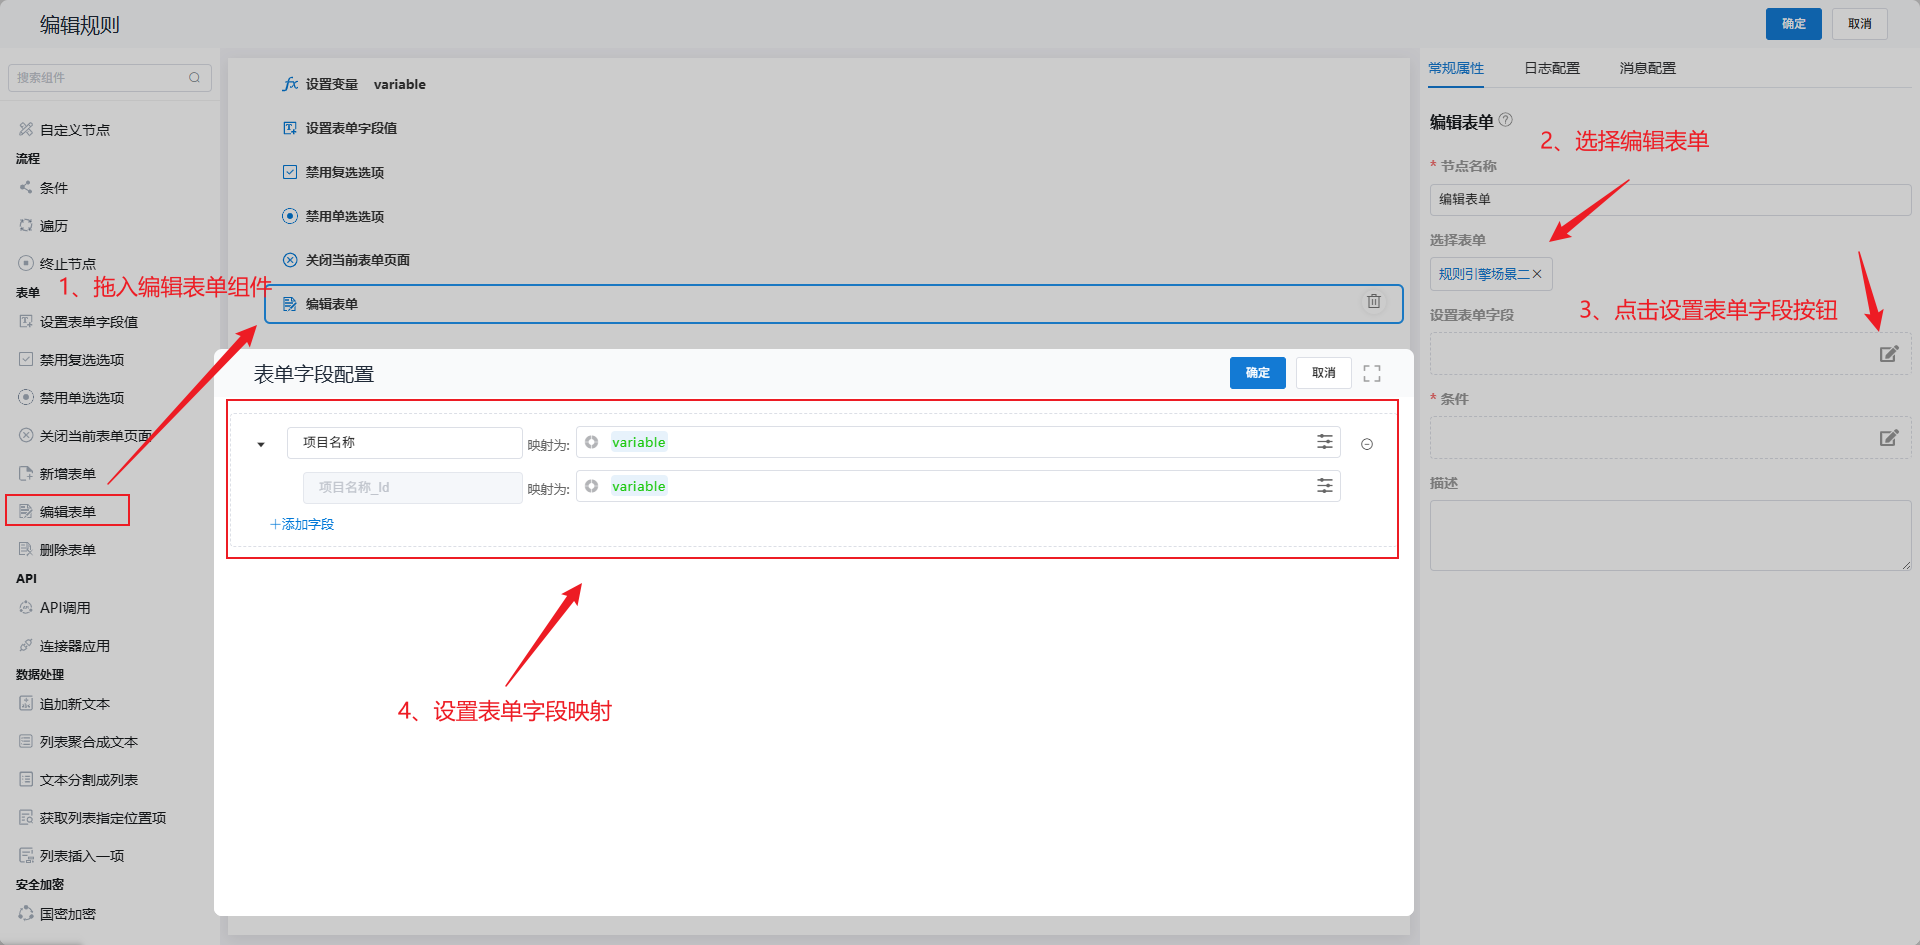Open settings icon on 项目名称_Id mapping row
Image resolution: width=1920 pixels, height=945 pixels.
tap(1324, 486)
